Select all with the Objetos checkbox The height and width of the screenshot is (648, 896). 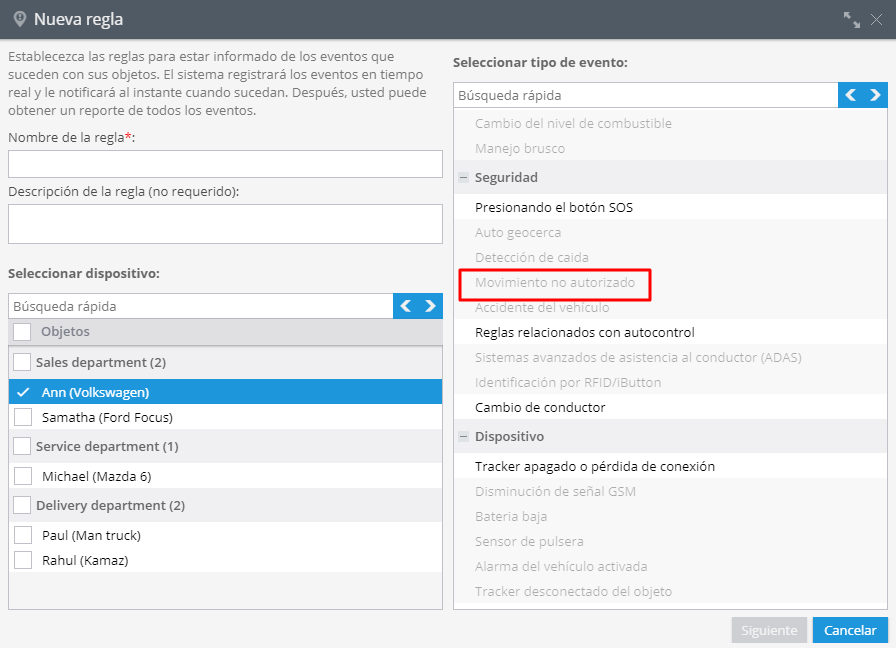coord(23,332)
